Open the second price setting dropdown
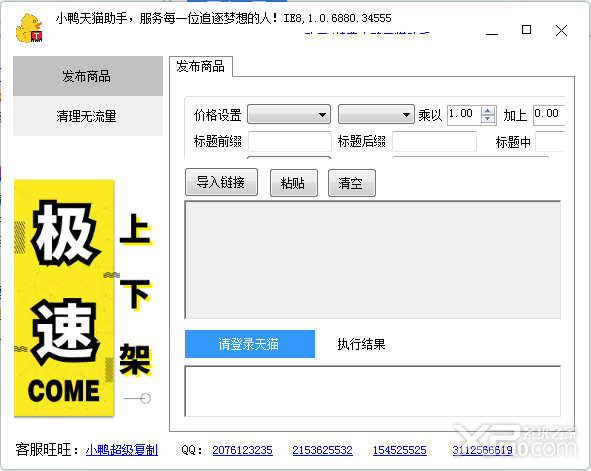The width and height of the screenshot is (591, 471). coord(376,114)
